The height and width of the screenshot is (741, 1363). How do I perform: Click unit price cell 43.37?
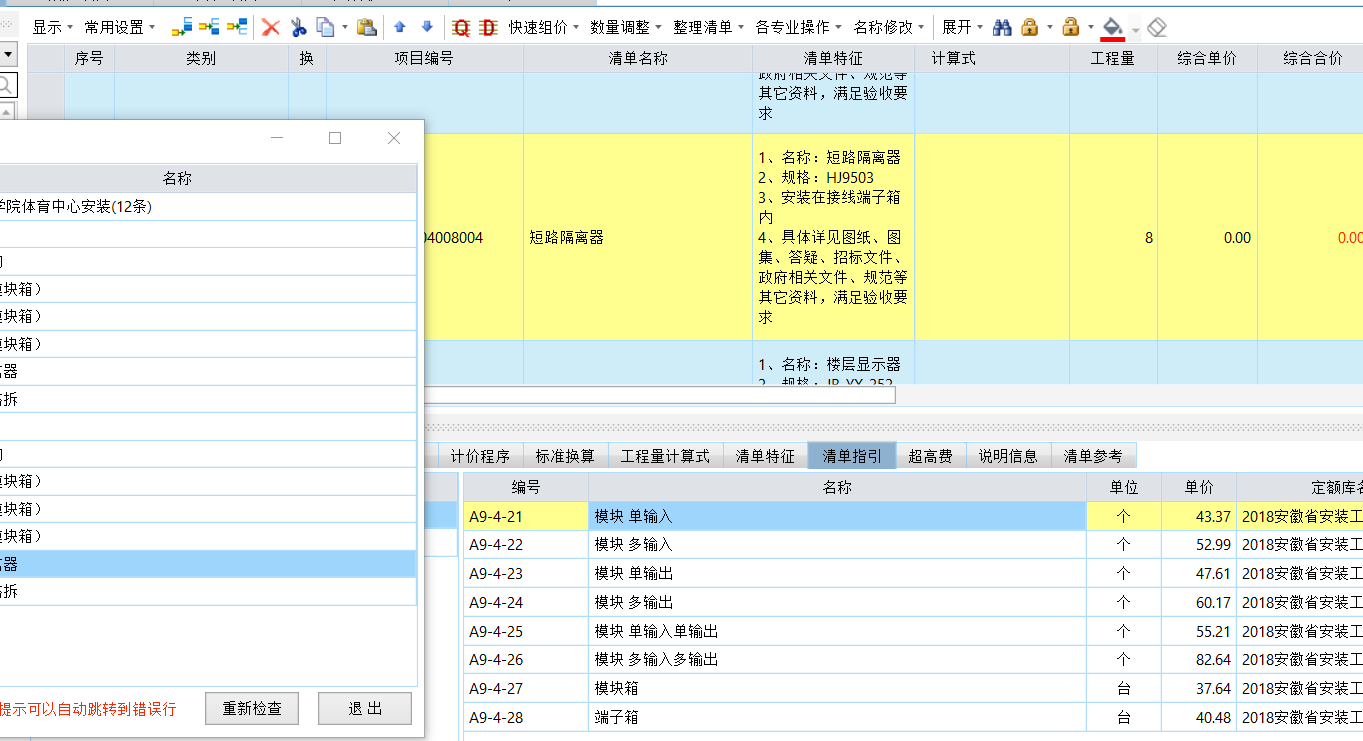tap(1199, 516)
